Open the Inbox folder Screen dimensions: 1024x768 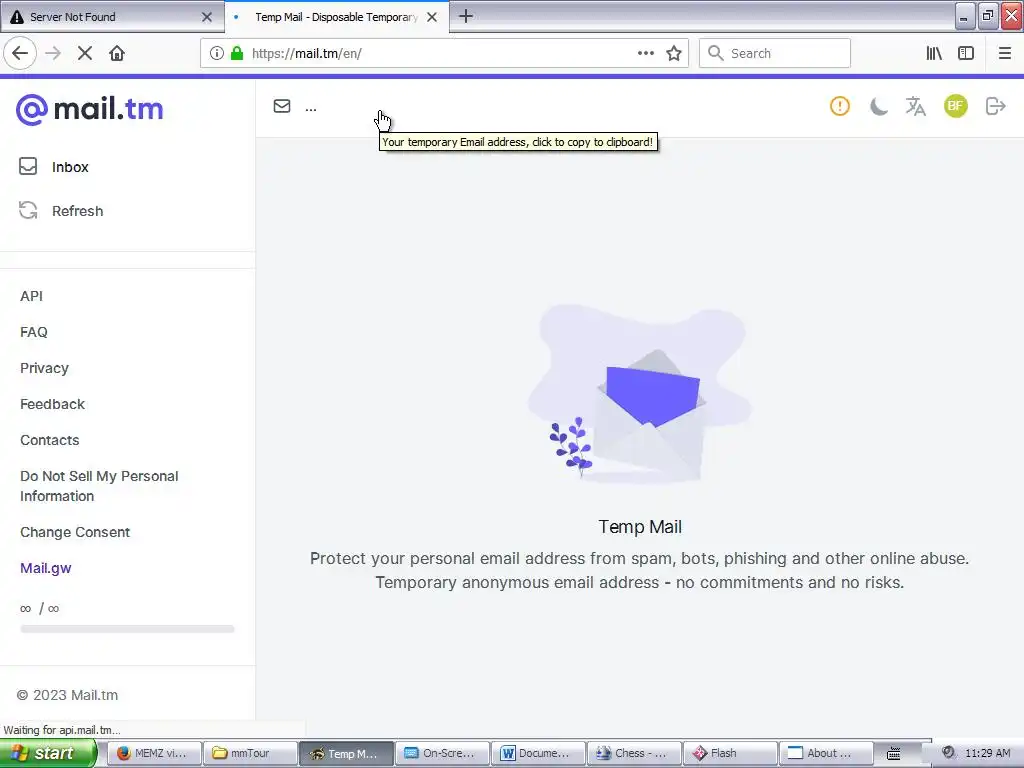point(70,167)
